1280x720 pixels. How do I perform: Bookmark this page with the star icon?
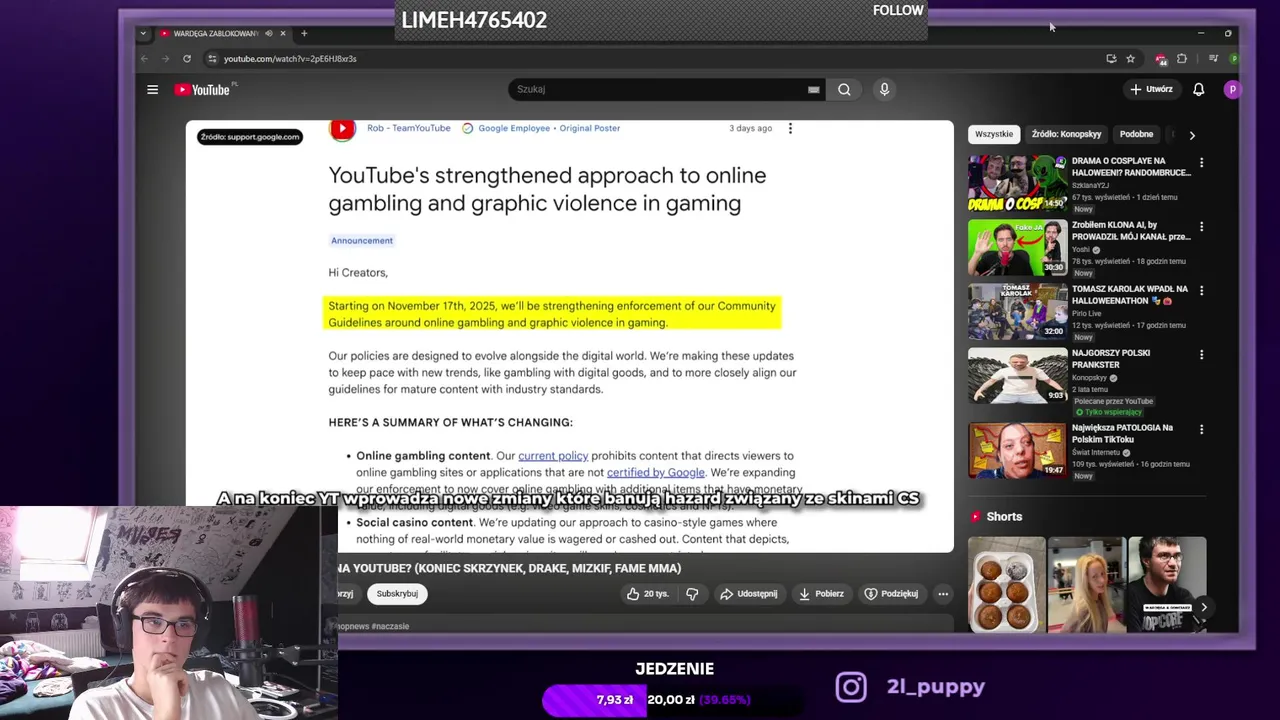click(x=1130, y=59)
